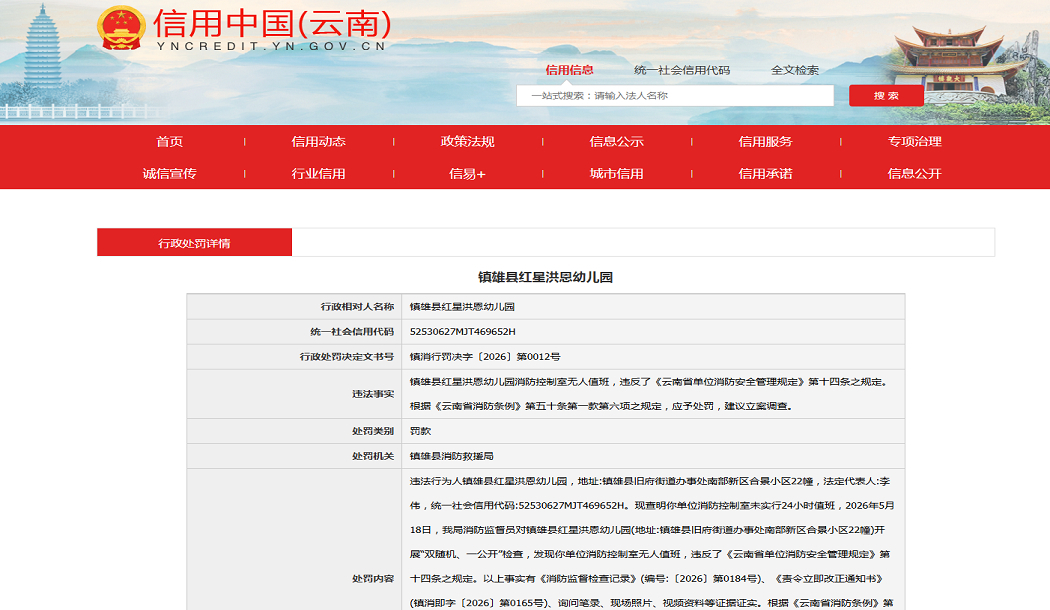Open the 信息公示 menu item

(617, 141)
